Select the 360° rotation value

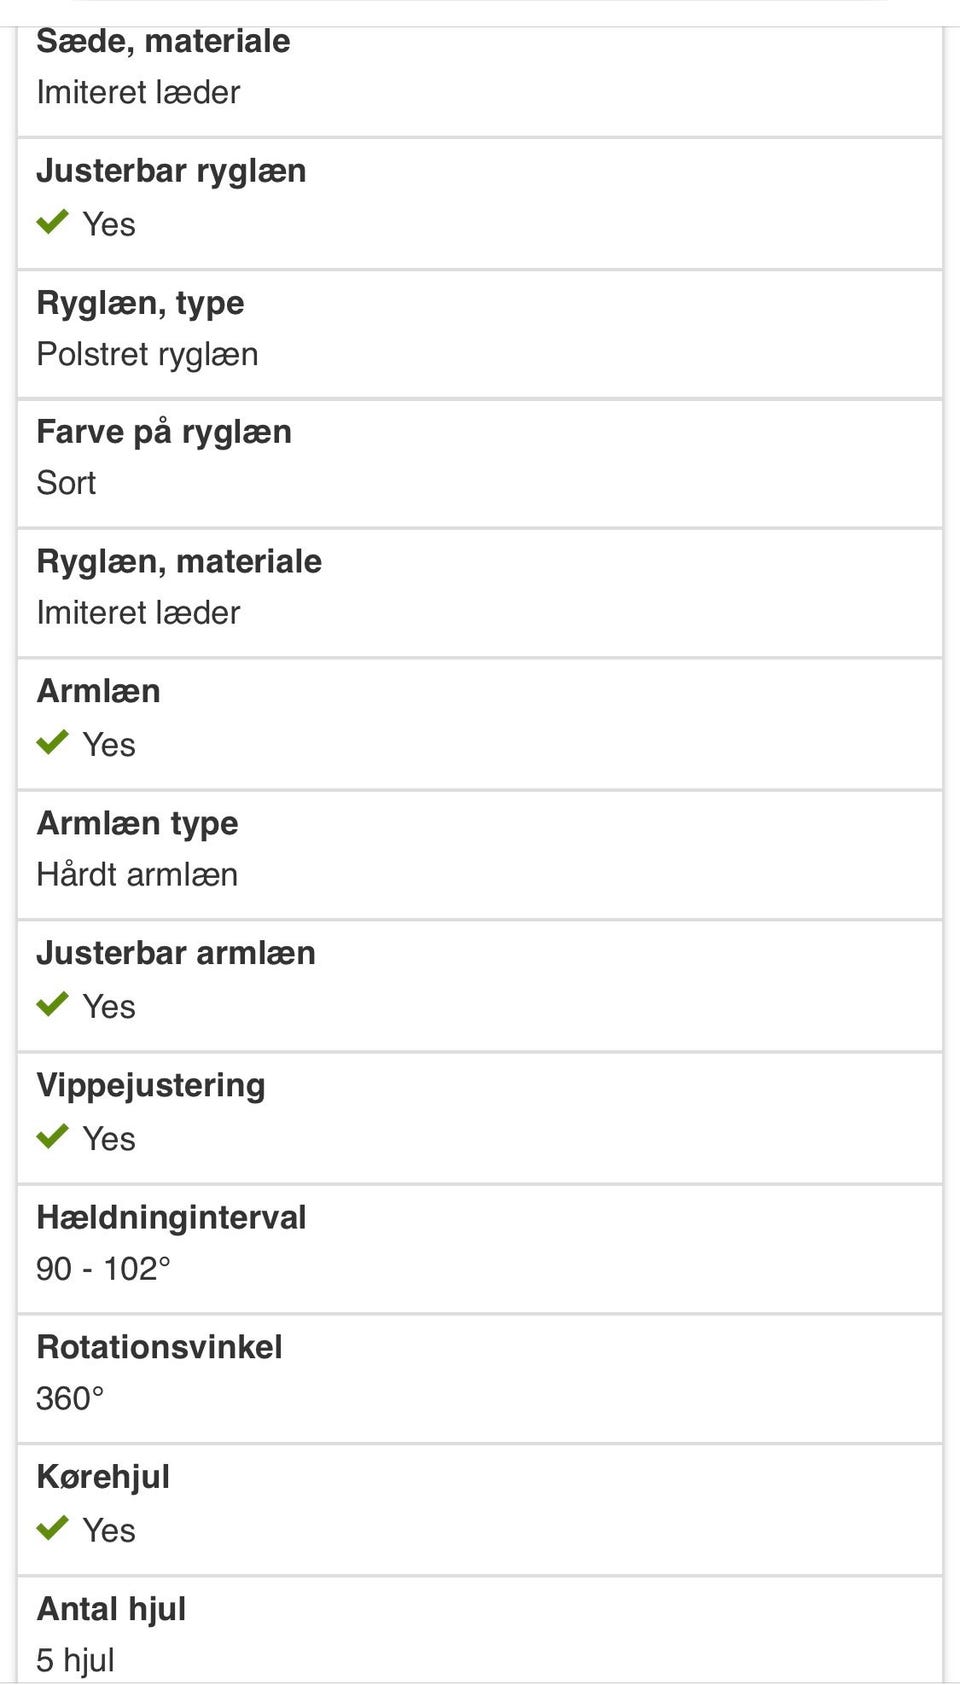[x=70, y=1398]
